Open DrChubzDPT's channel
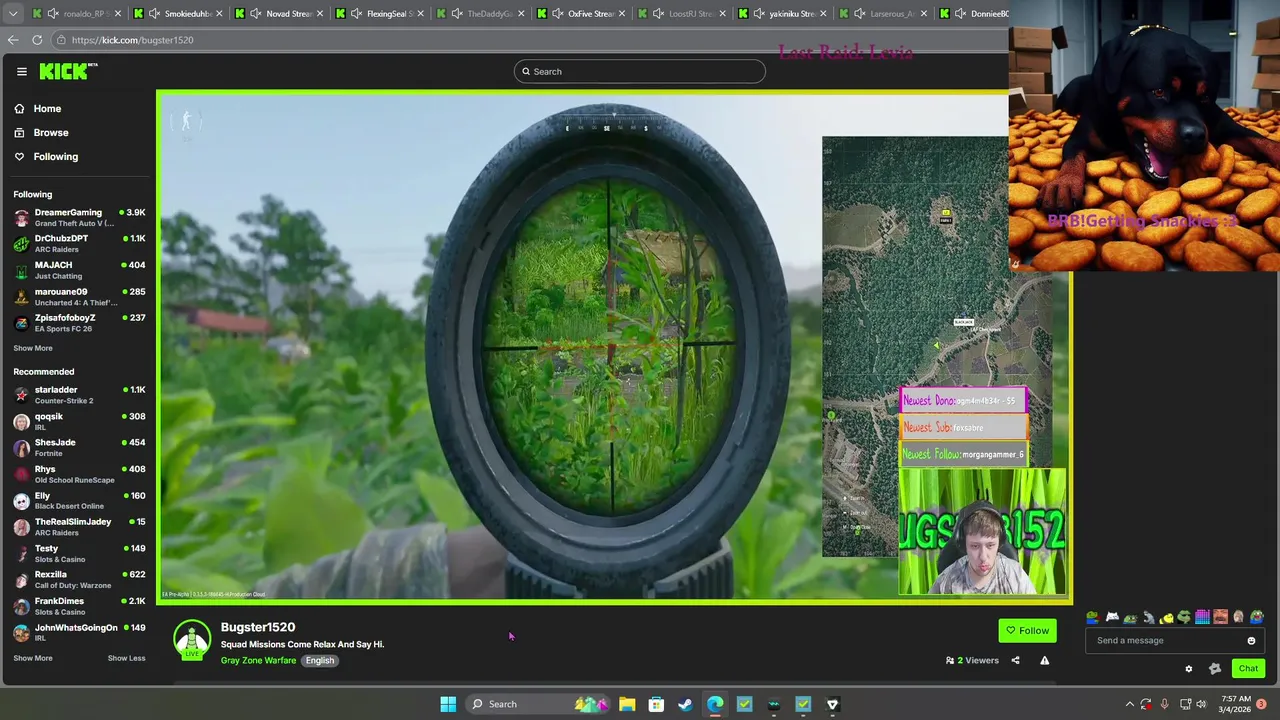 79,243
